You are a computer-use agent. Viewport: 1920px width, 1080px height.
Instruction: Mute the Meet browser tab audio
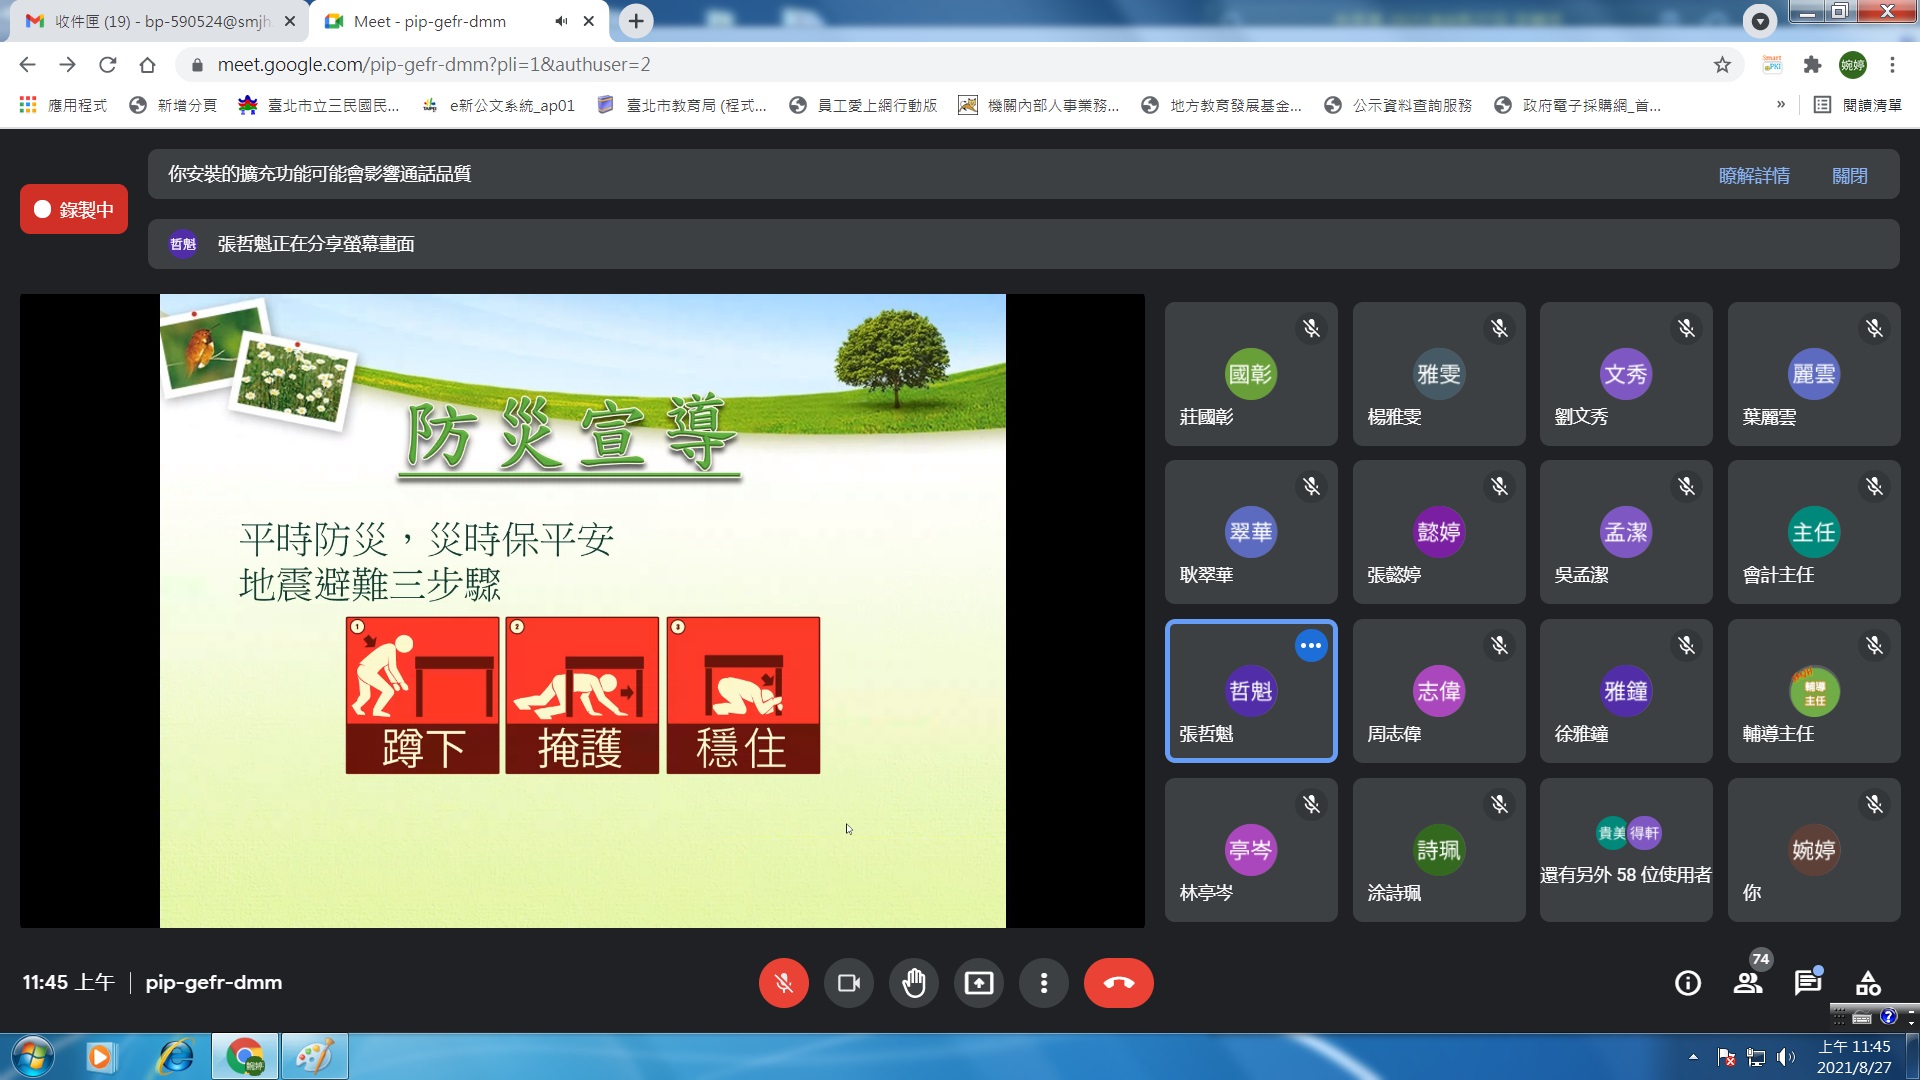pos(561,21)
